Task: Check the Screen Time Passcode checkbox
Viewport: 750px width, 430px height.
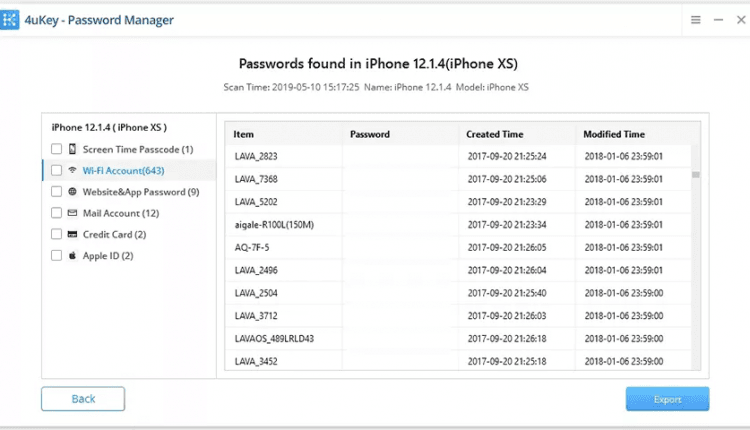Action: (56, 149)
